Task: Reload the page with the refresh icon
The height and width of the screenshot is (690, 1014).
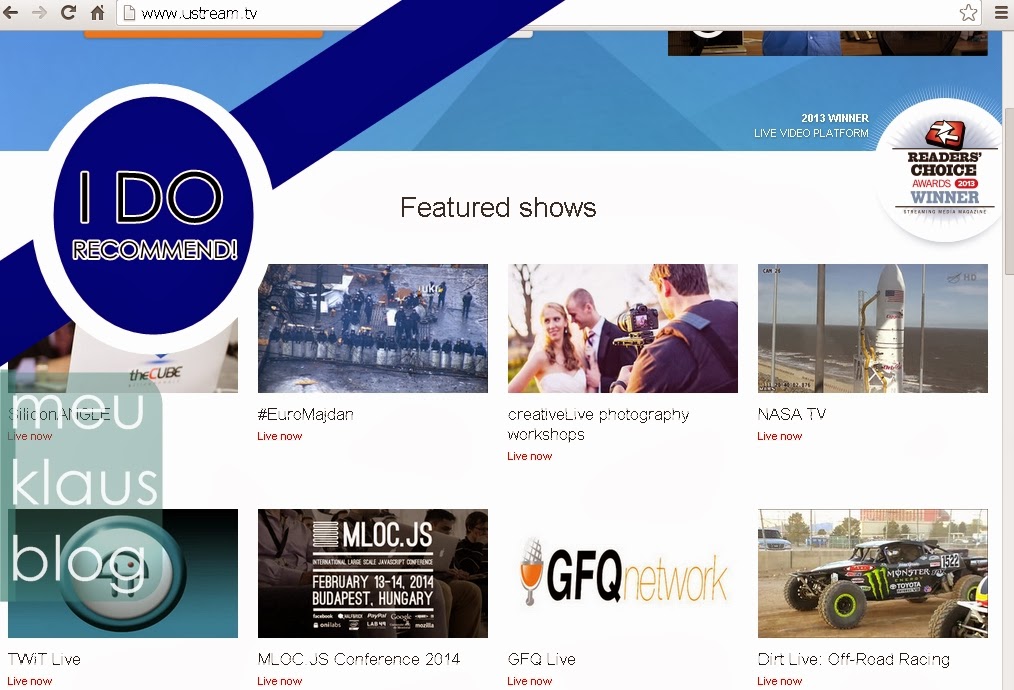Action: (69, 12)
